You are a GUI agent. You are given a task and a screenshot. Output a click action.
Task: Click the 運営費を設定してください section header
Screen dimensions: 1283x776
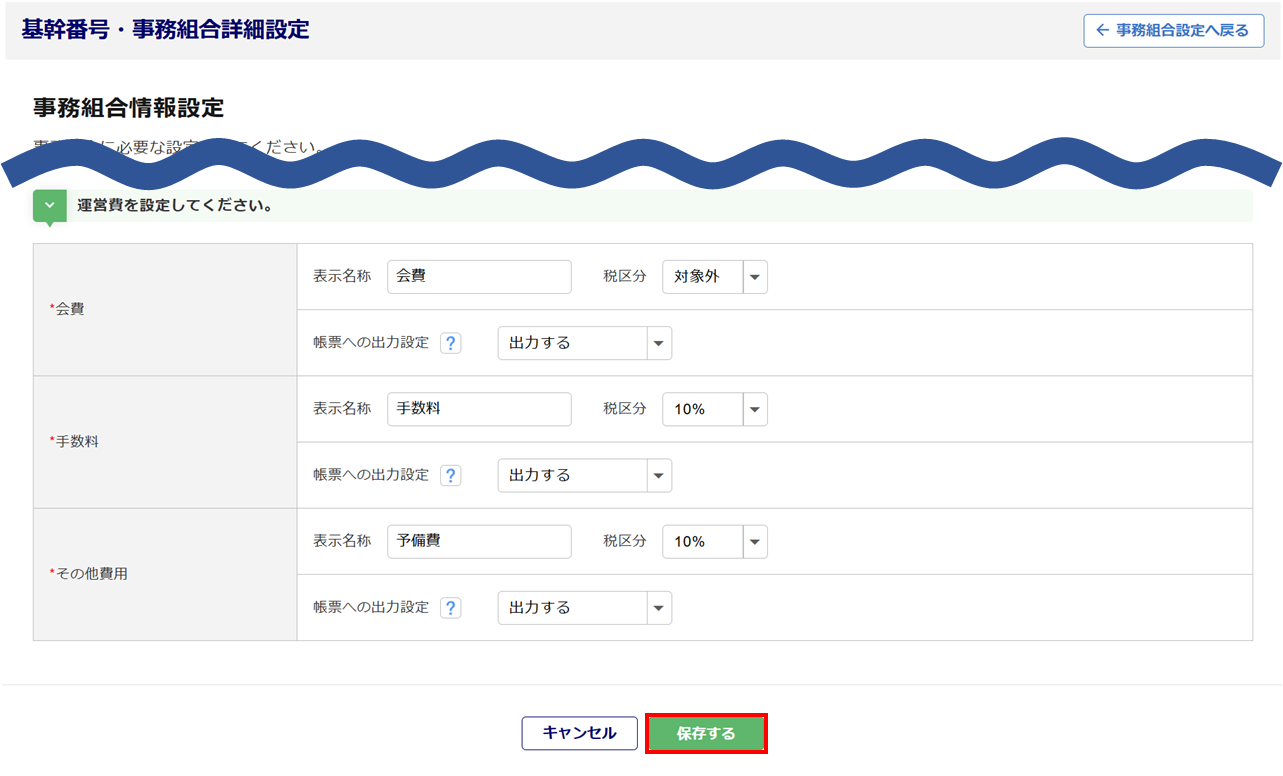pos(175,206)
